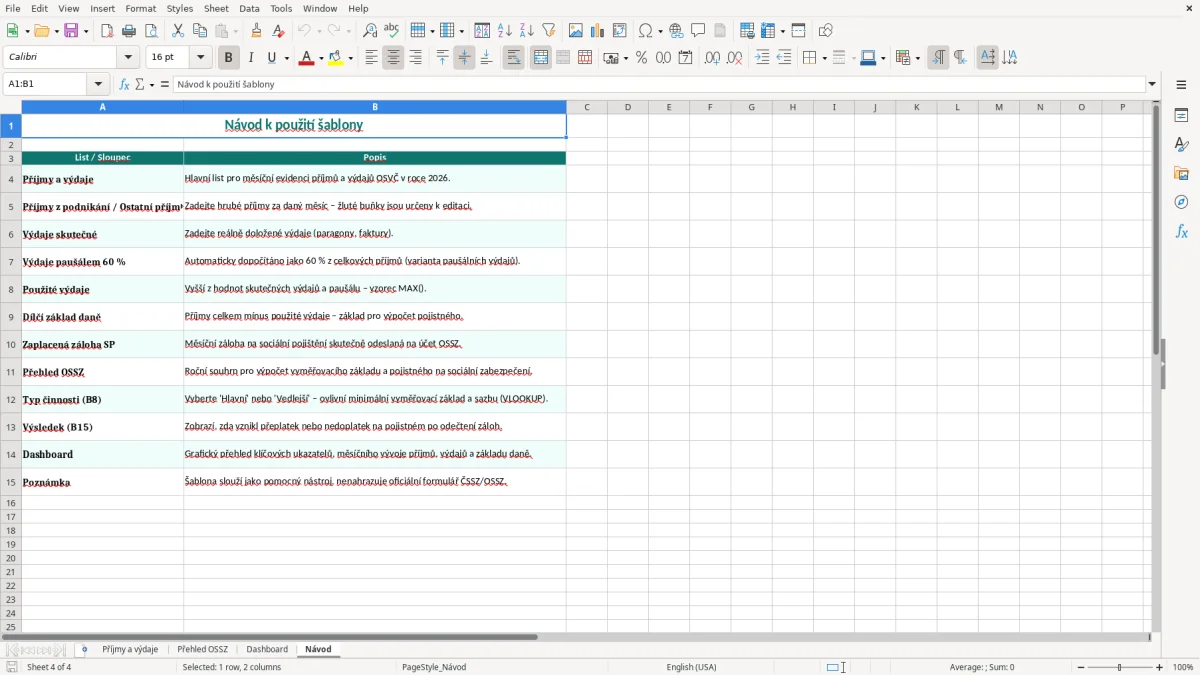
Task: Toggle Wrap Text
Action: 514,58
